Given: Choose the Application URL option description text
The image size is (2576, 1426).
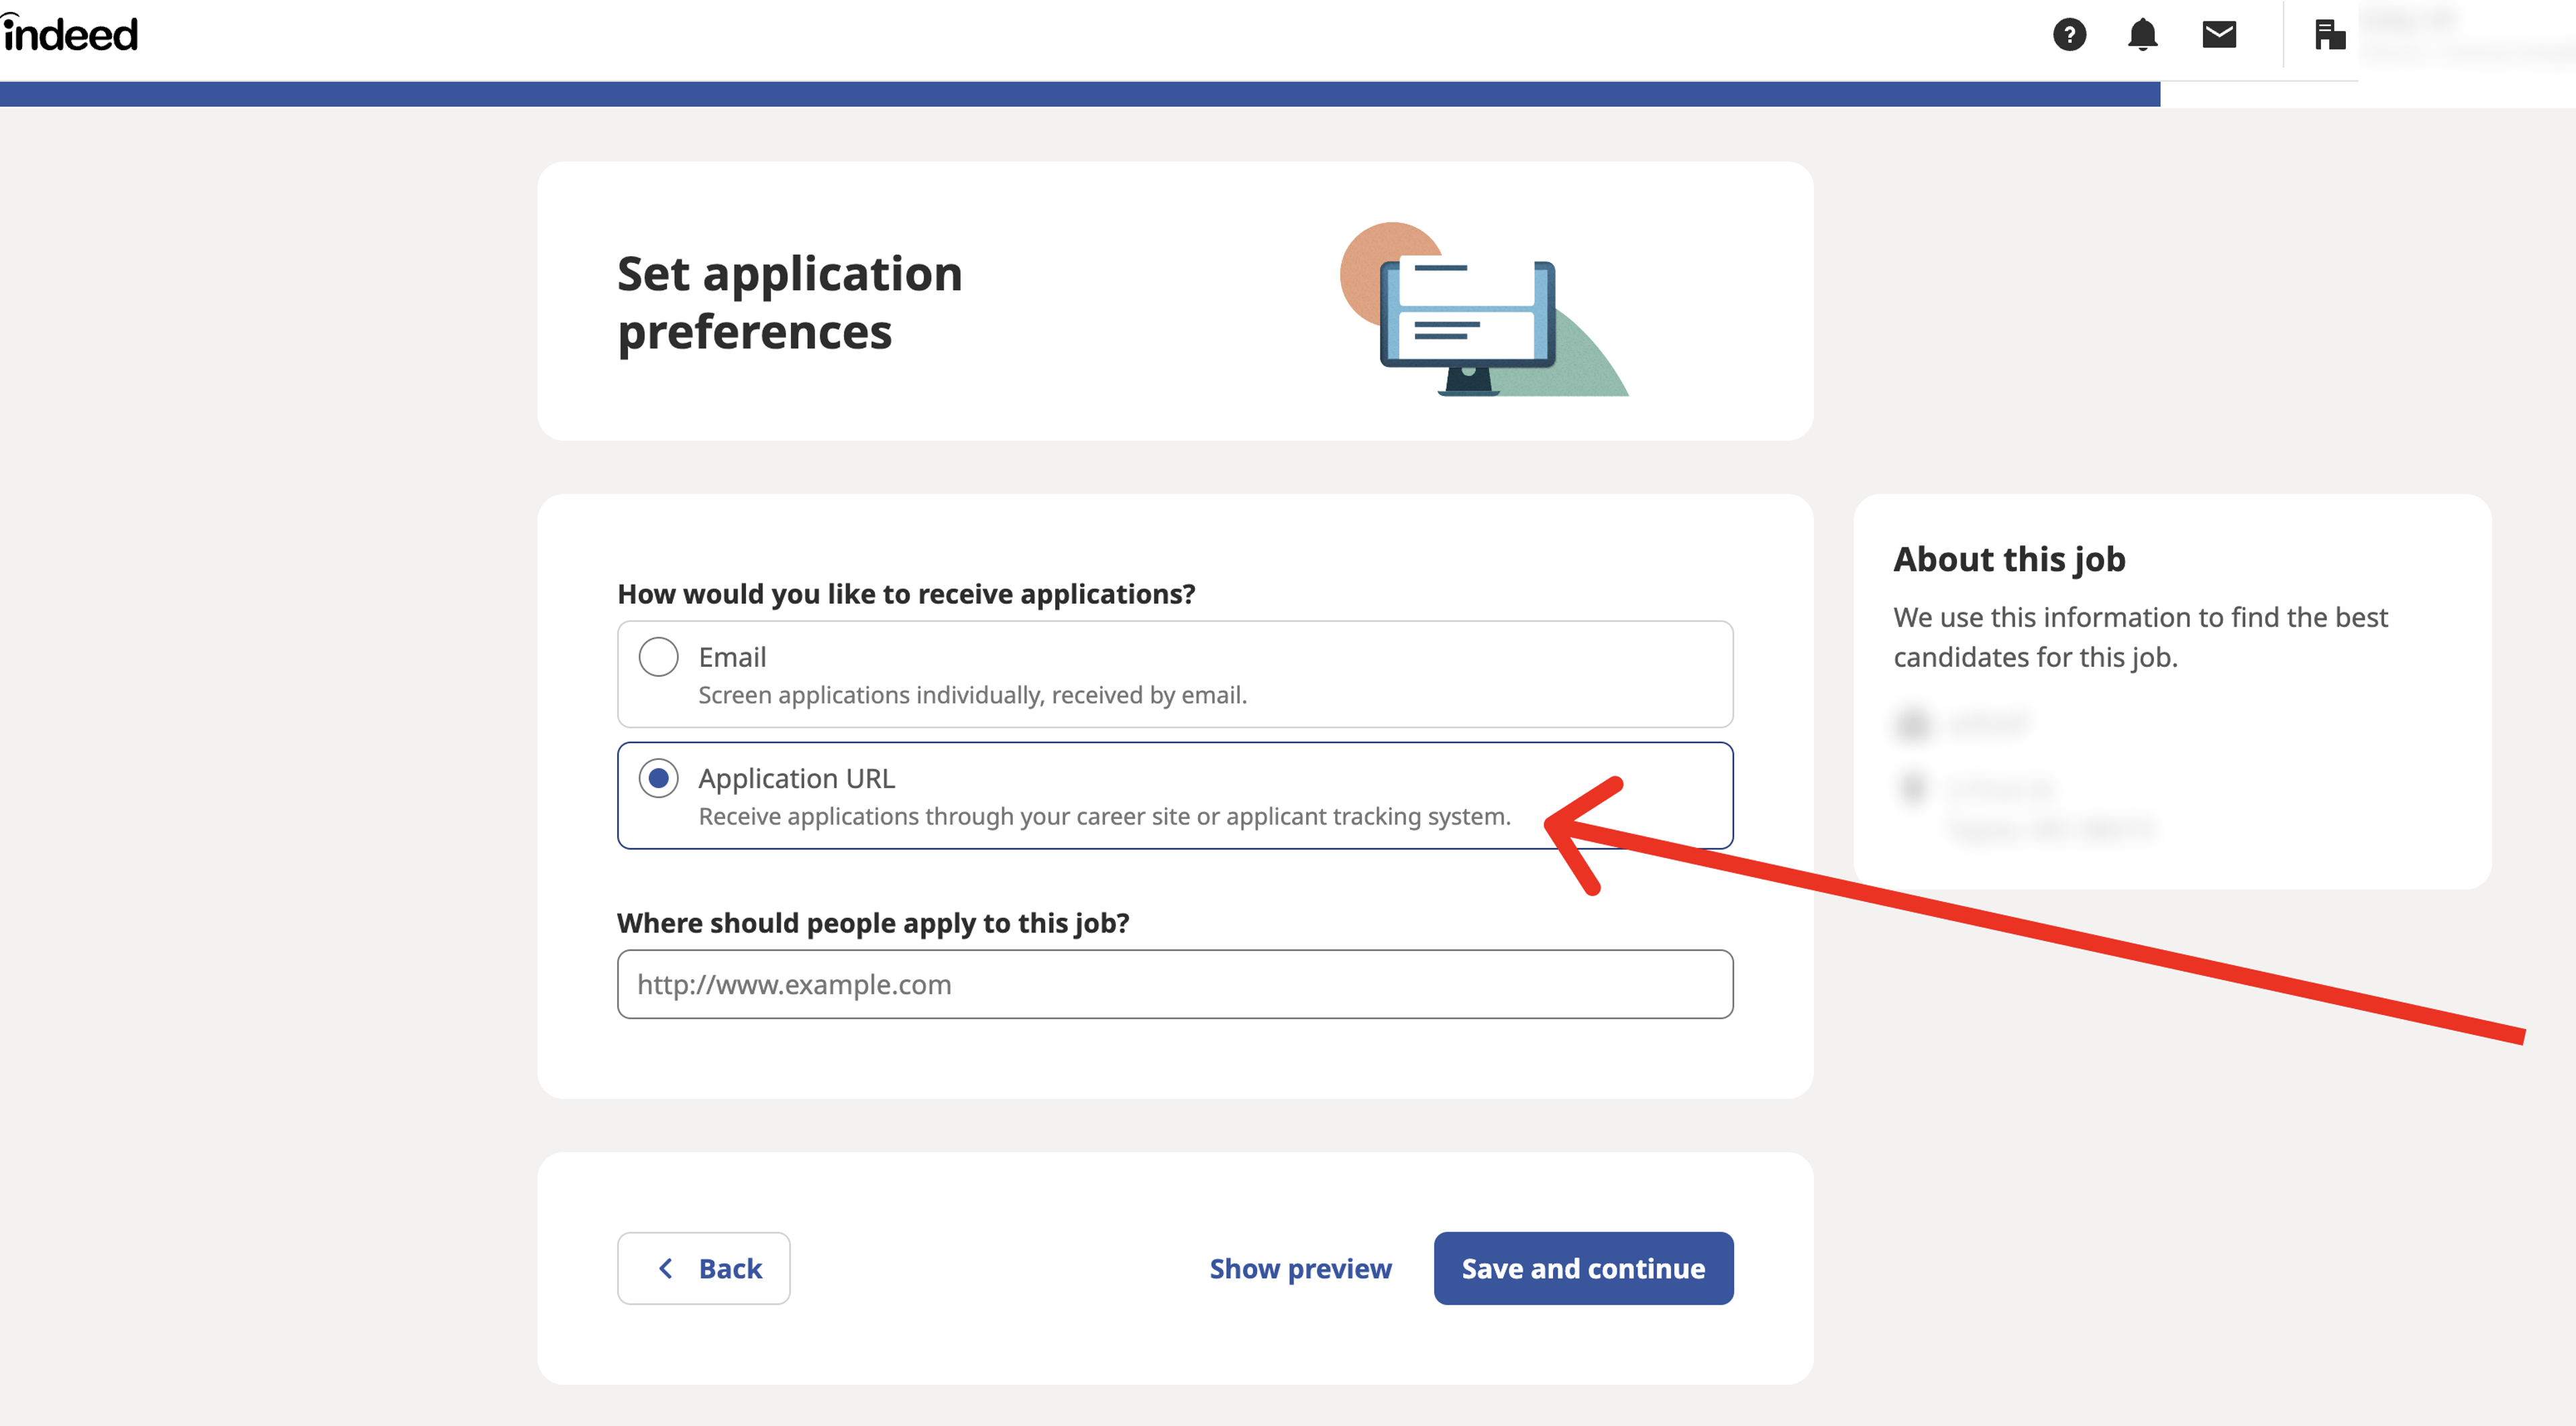Looking at the screenshot, I should [x=1104, y=816].
